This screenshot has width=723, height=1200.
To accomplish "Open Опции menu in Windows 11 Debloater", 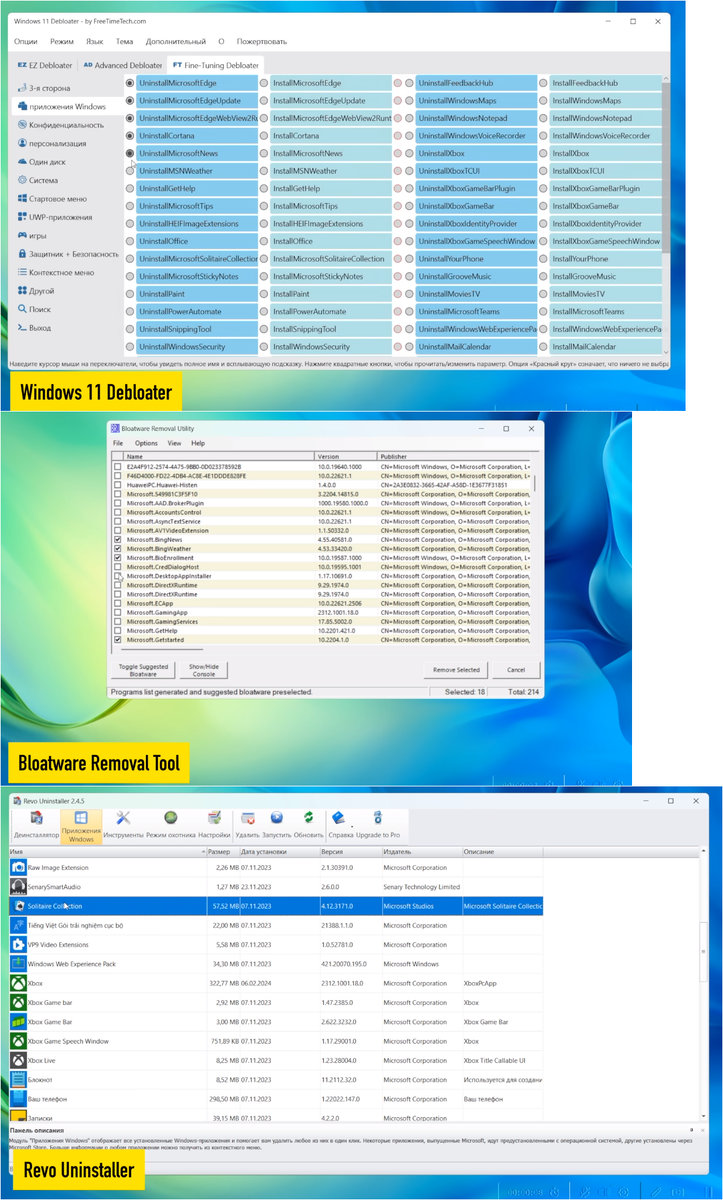I will [x=26, y=42].
